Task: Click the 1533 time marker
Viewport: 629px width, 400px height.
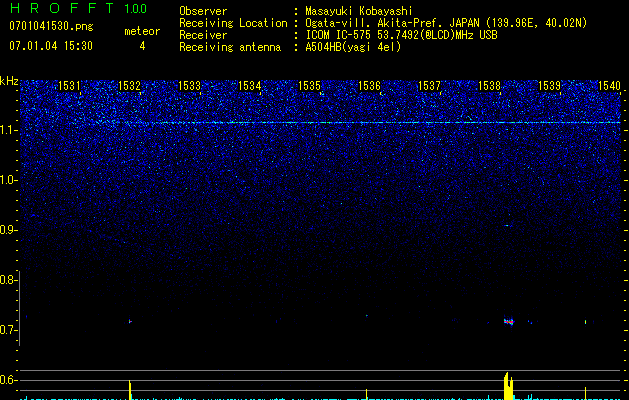Action: point(189,85)
